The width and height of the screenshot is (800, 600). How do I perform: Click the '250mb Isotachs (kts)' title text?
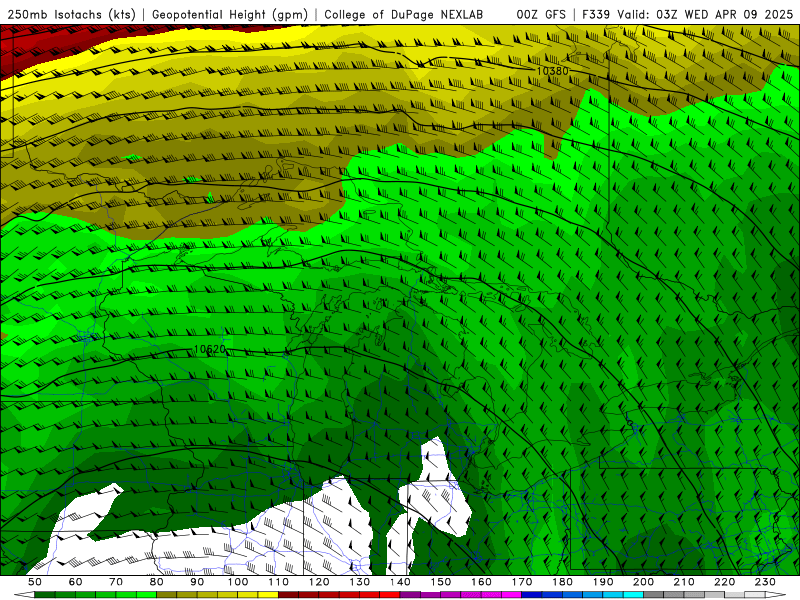71,15
